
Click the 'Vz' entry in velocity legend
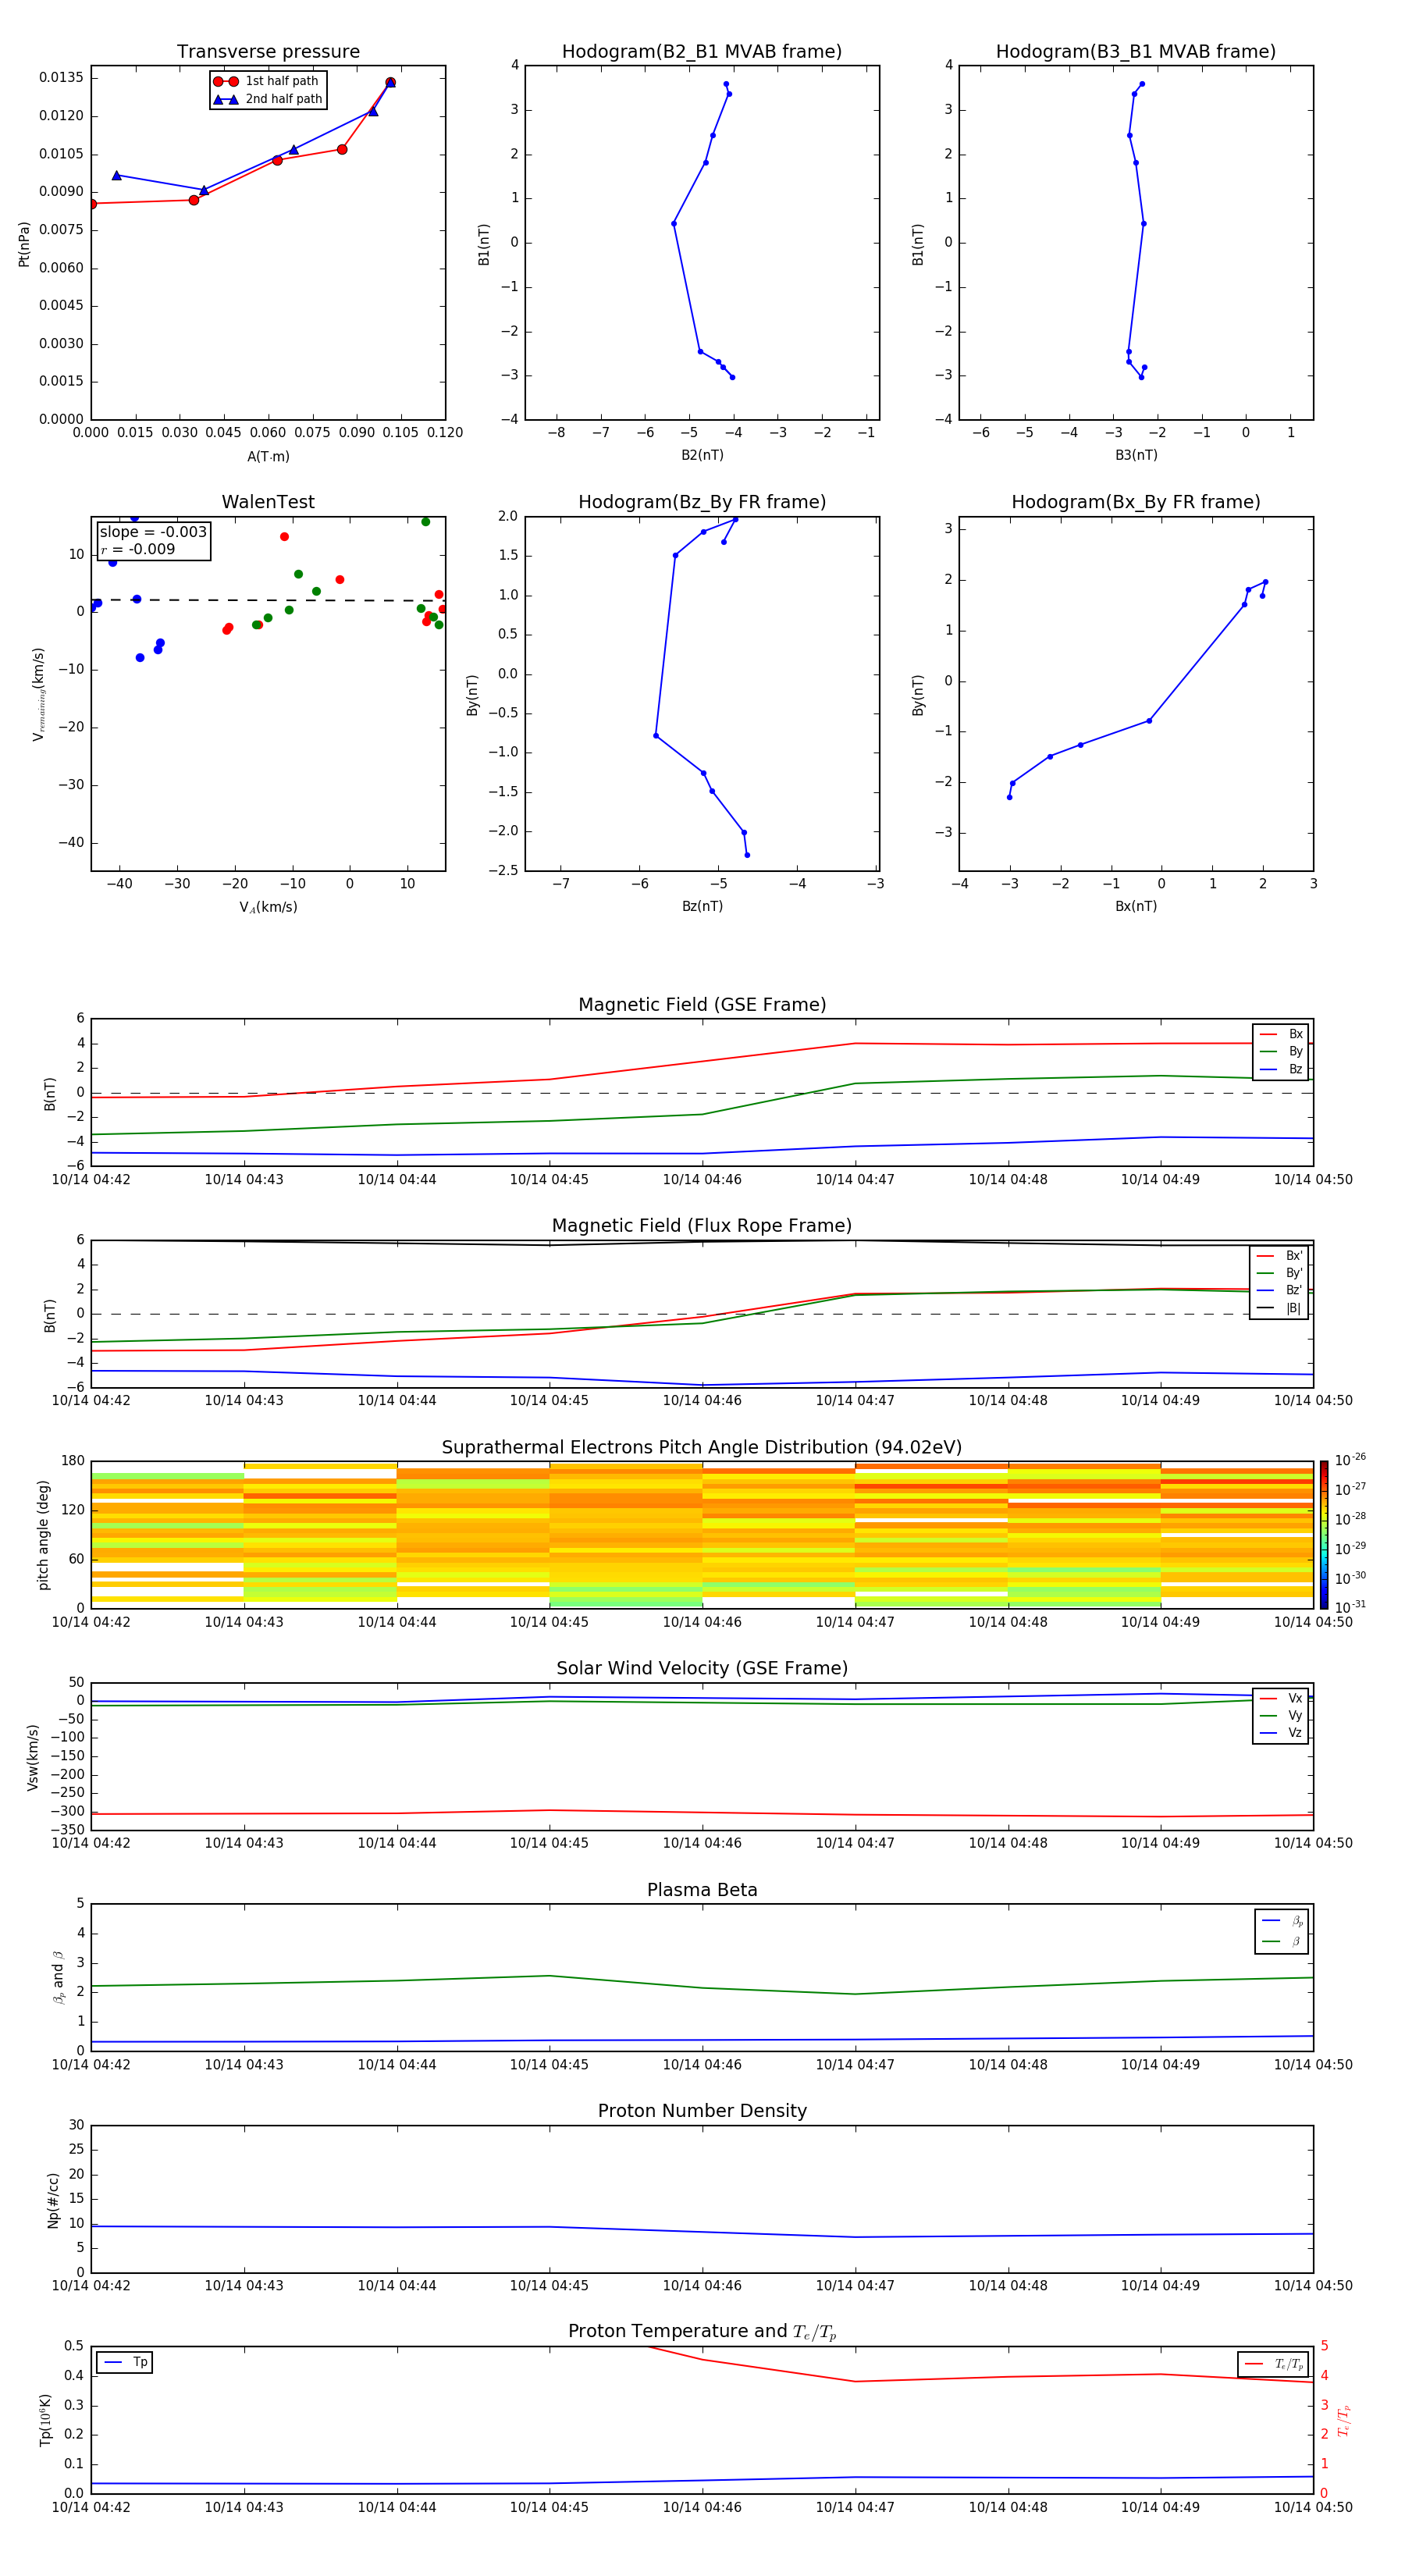(1281, 1733)
